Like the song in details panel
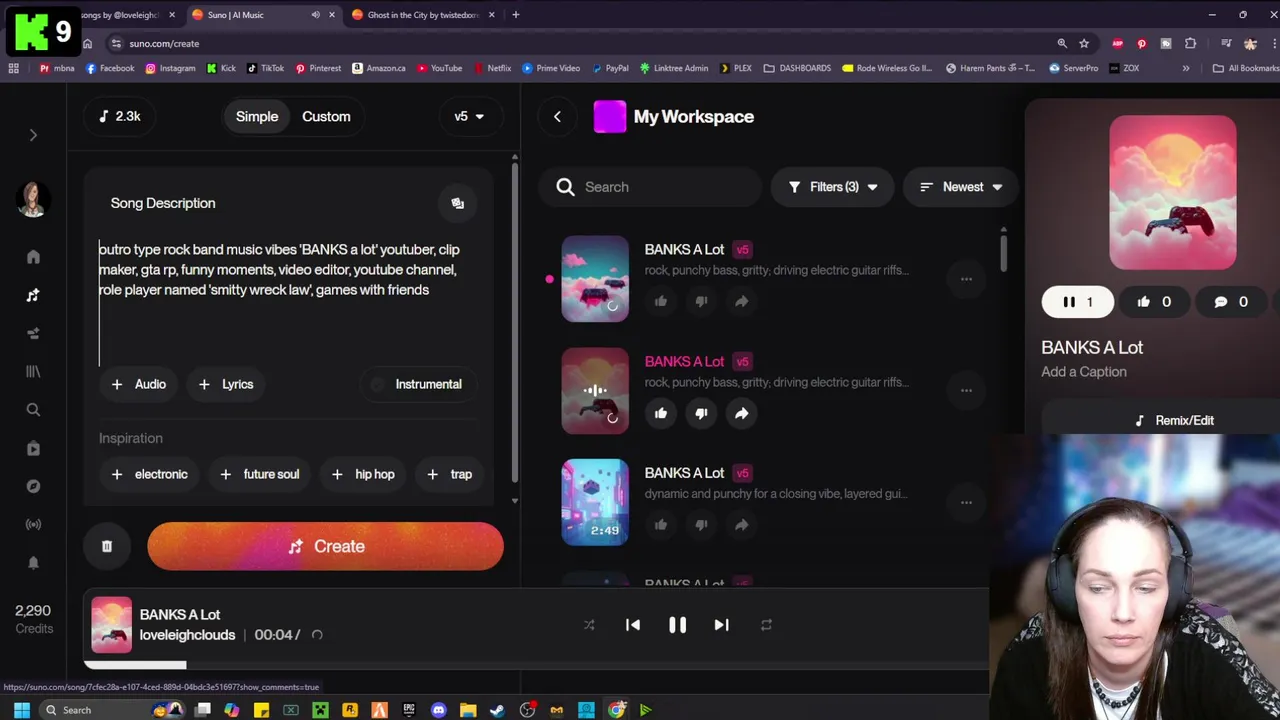Viewport: 1280px width, 720px height. [1153, 302]
